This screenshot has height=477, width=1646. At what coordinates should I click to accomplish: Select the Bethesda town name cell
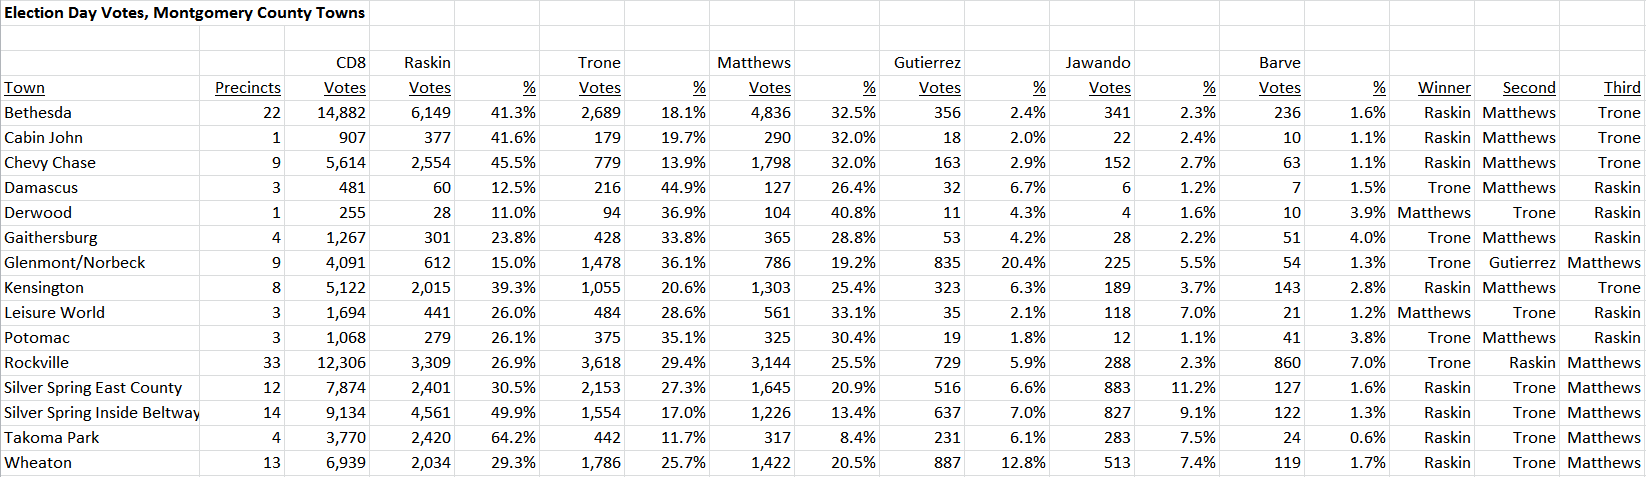(x=100, y=113)
